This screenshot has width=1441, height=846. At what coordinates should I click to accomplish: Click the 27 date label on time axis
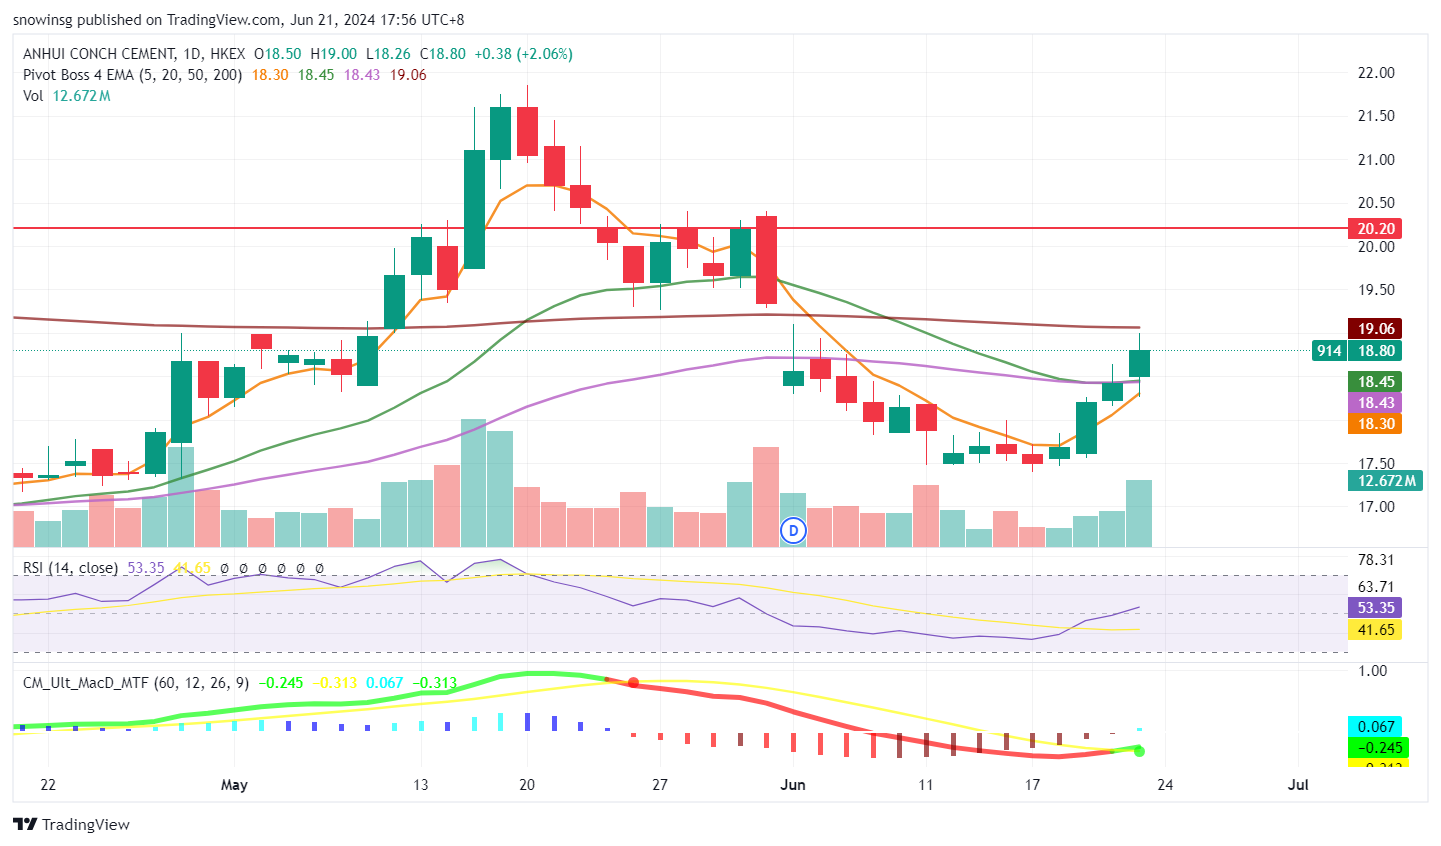[x=660, y=785]
